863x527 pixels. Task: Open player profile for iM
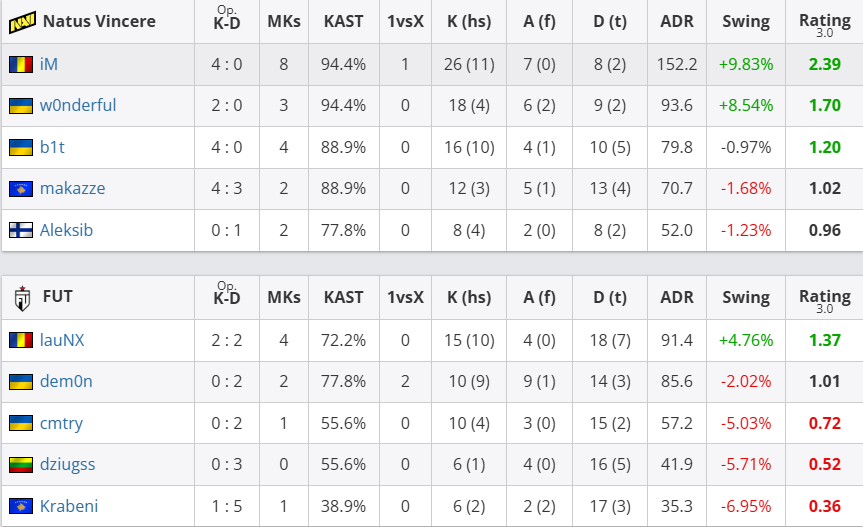[49, 64]
